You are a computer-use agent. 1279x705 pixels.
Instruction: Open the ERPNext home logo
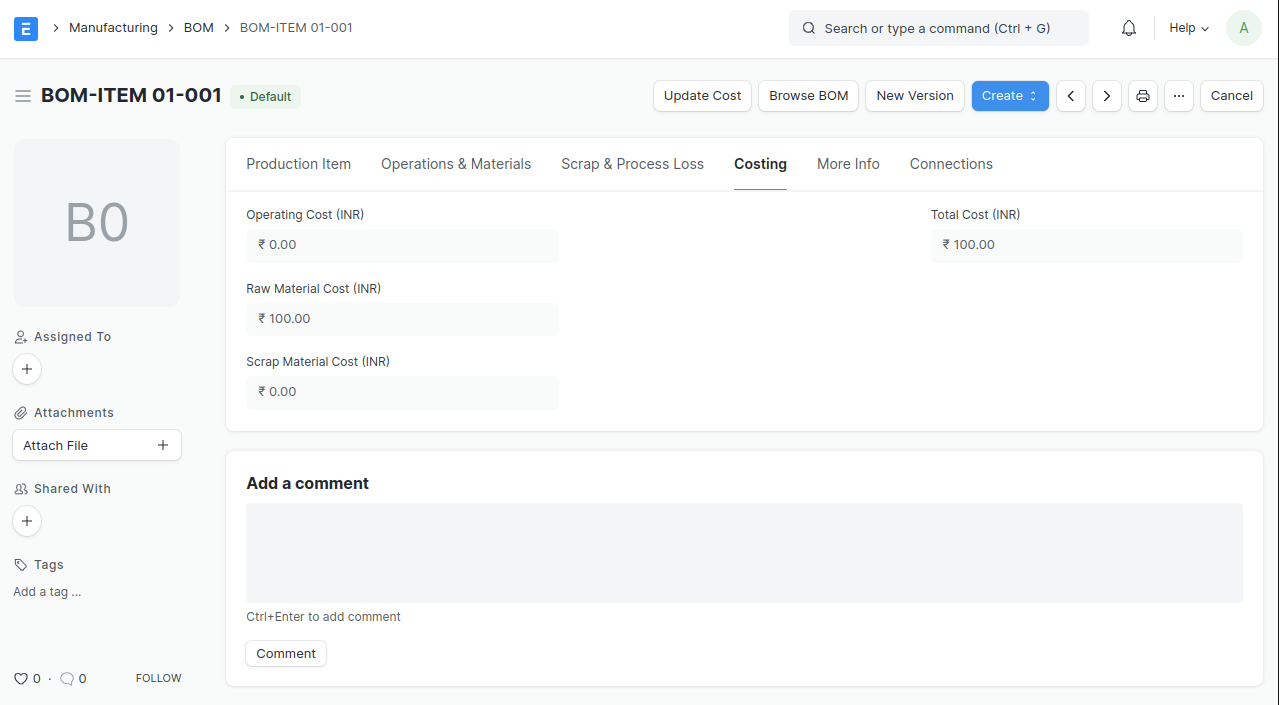[25, 28]
